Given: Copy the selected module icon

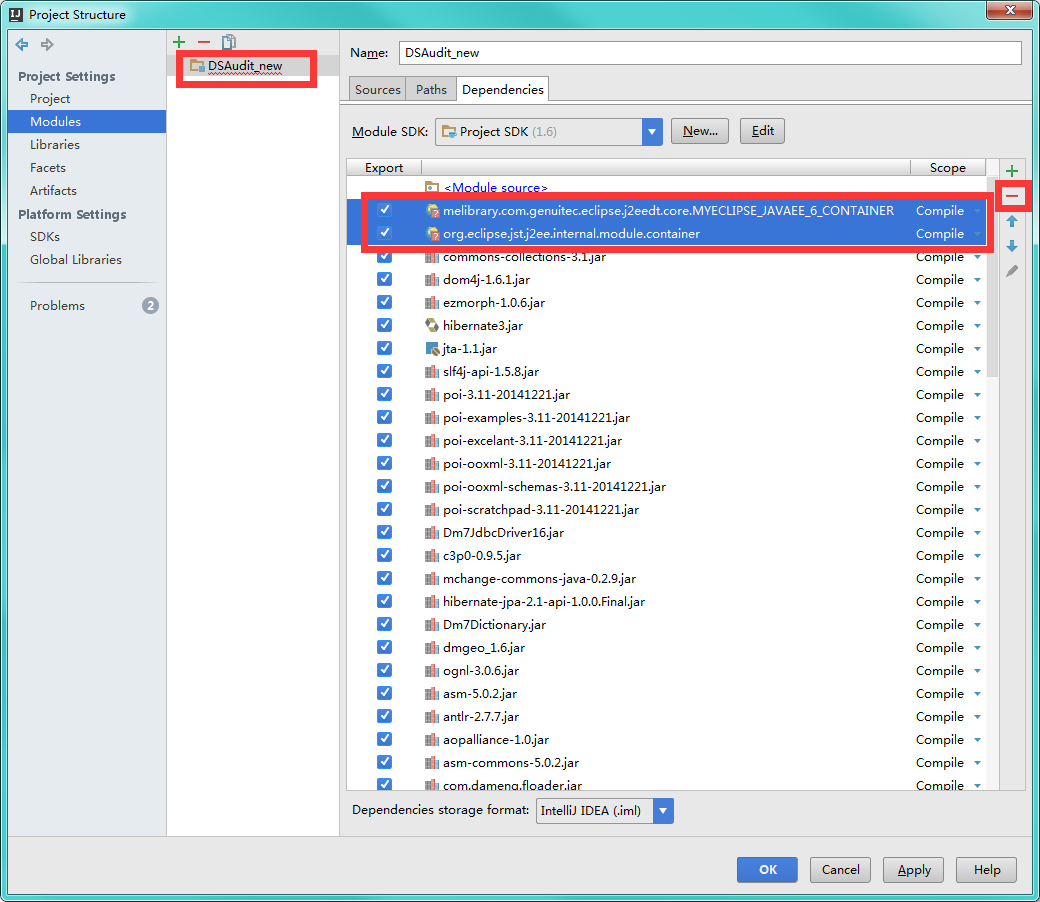Looking at the screenshot, I should (x=229, y=42).
